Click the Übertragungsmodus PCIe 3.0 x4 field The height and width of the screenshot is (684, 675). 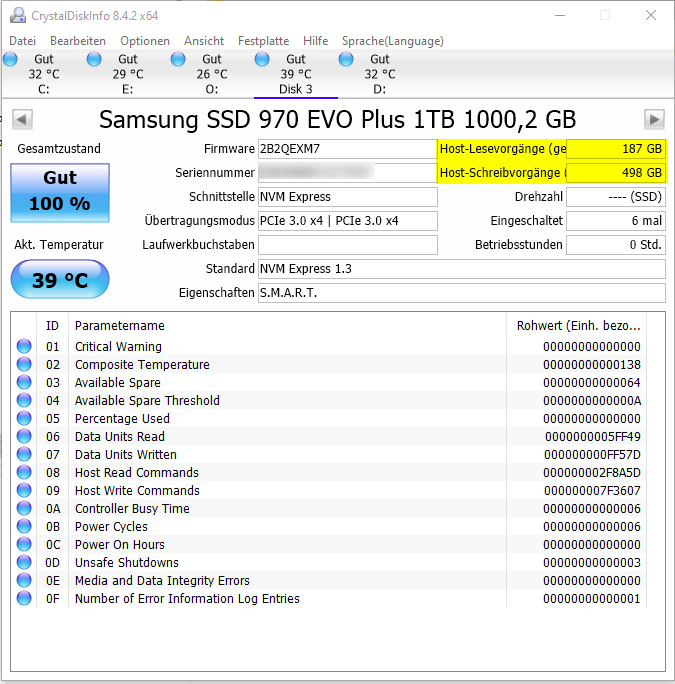[347, 221]
